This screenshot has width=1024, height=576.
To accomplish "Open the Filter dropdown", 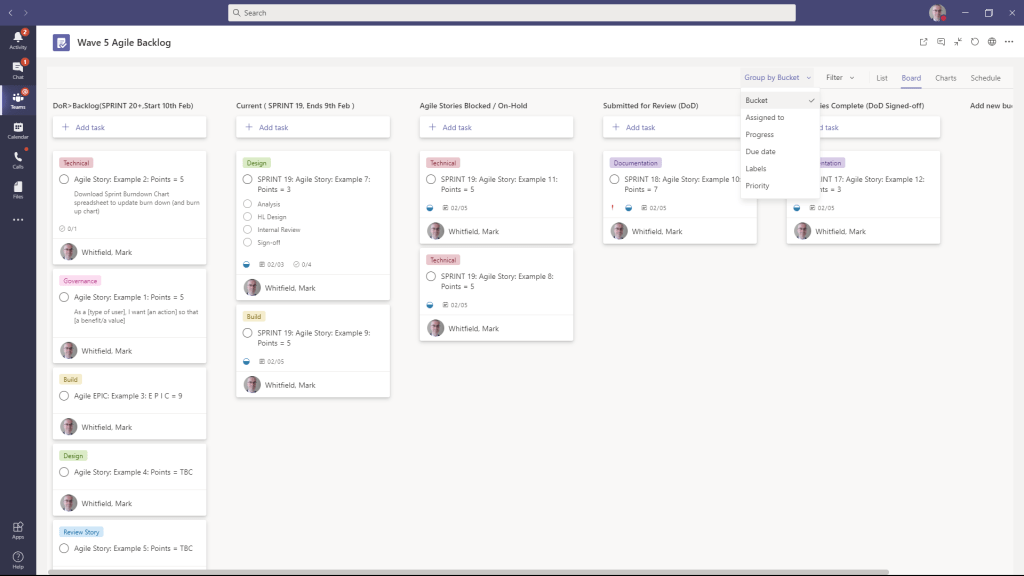I will [838, 77].
